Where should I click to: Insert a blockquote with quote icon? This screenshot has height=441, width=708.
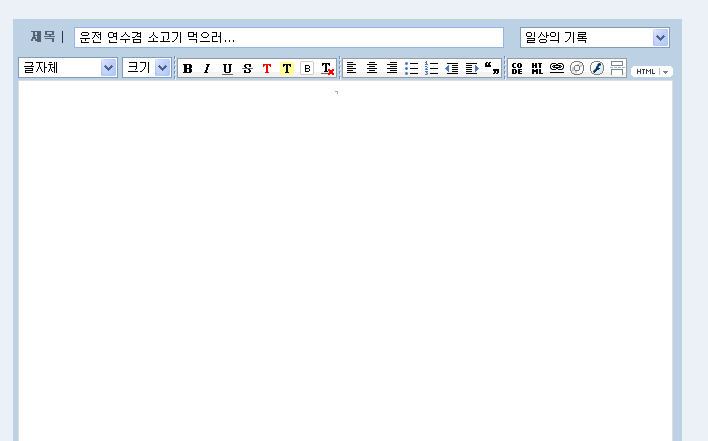pyautogui.click(x=492, y=68)
